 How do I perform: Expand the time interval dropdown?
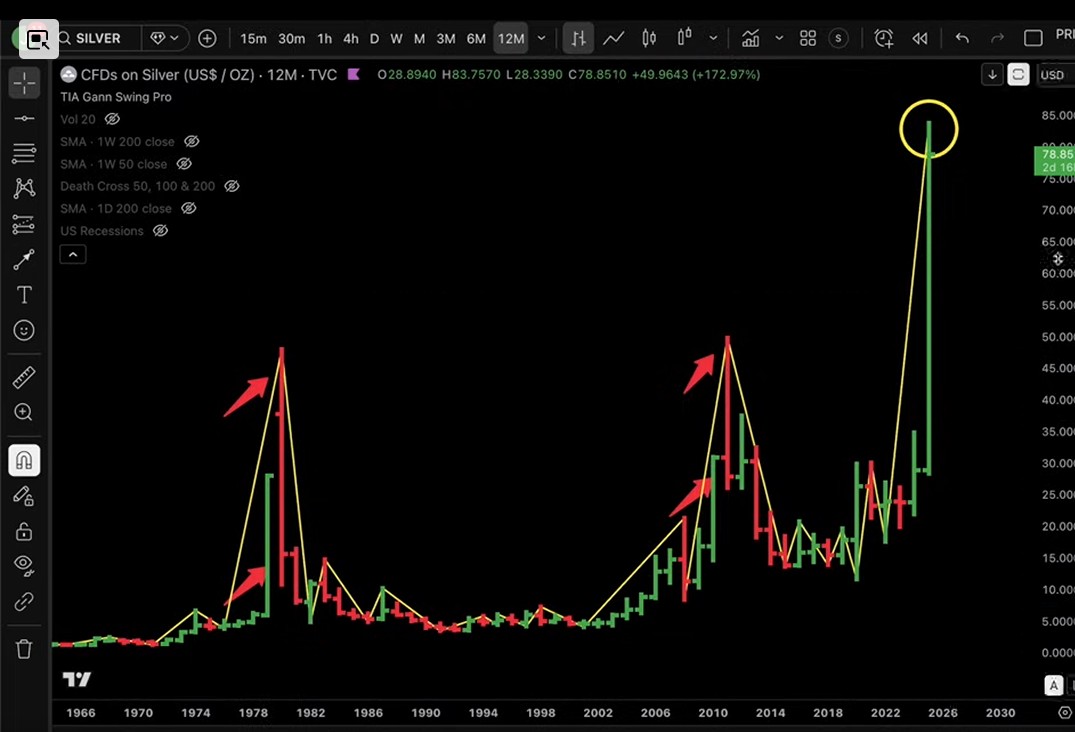542,38
